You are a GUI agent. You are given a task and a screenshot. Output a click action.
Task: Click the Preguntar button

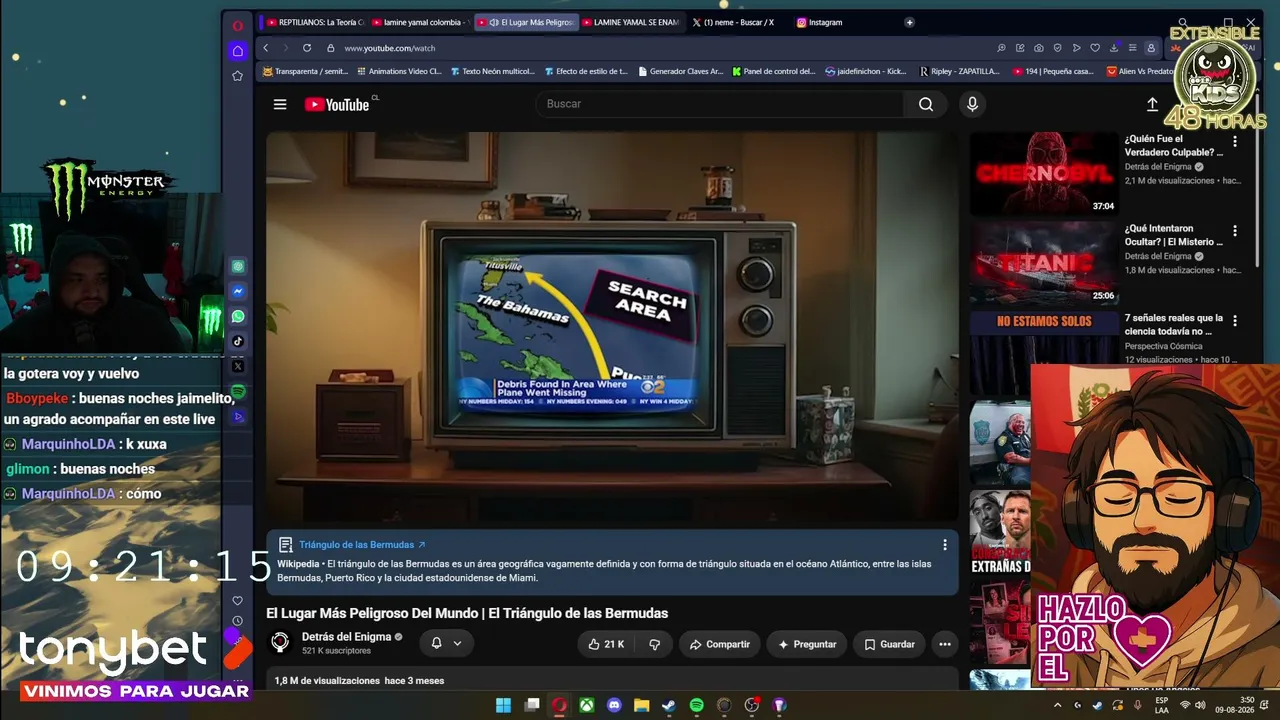click(x=807, y=644)
